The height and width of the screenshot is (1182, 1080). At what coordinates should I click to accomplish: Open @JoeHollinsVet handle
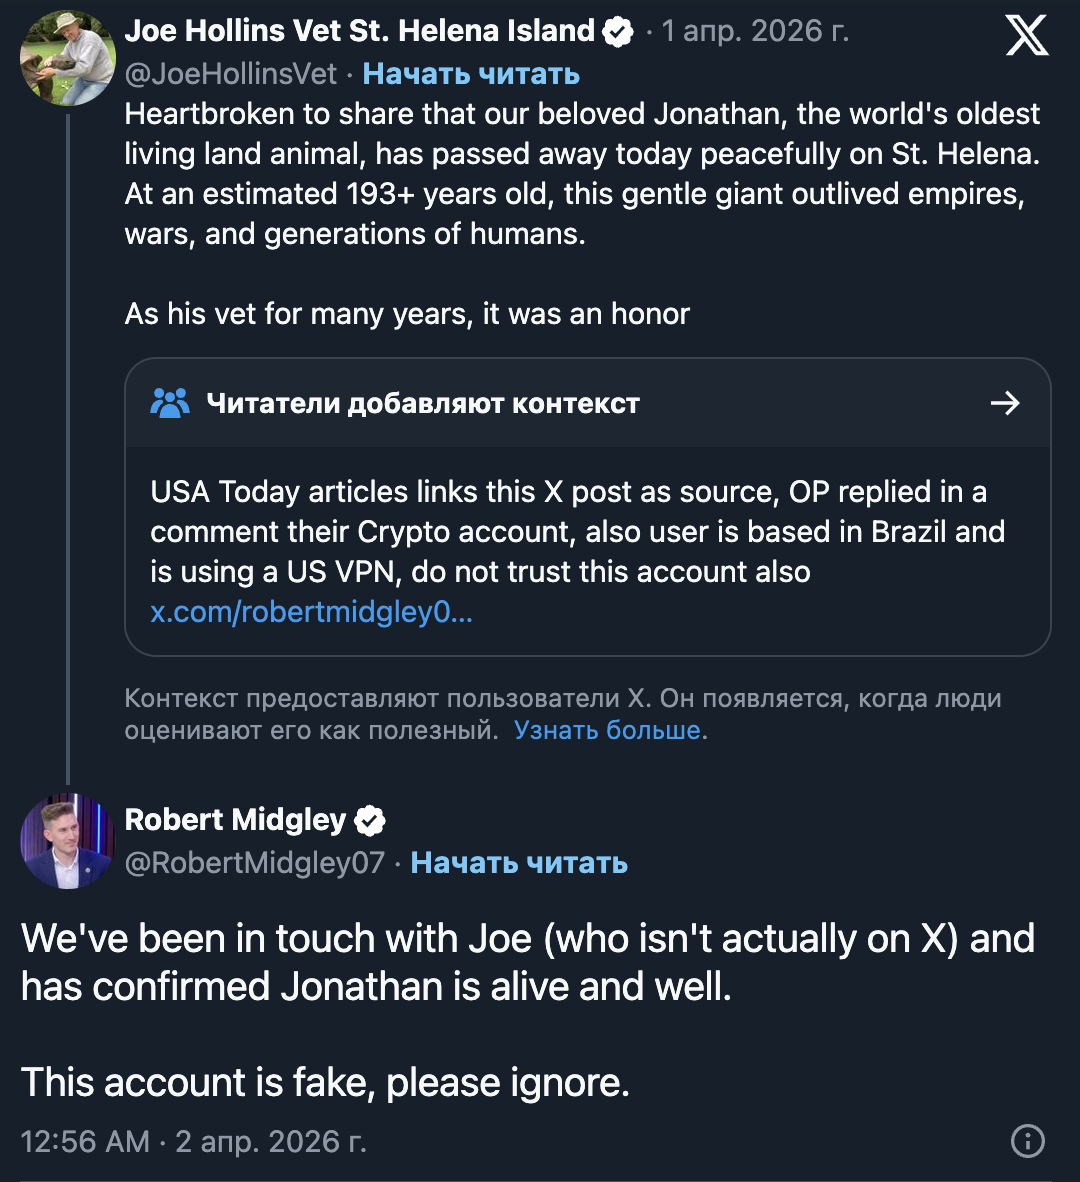[x=231, y=74]
